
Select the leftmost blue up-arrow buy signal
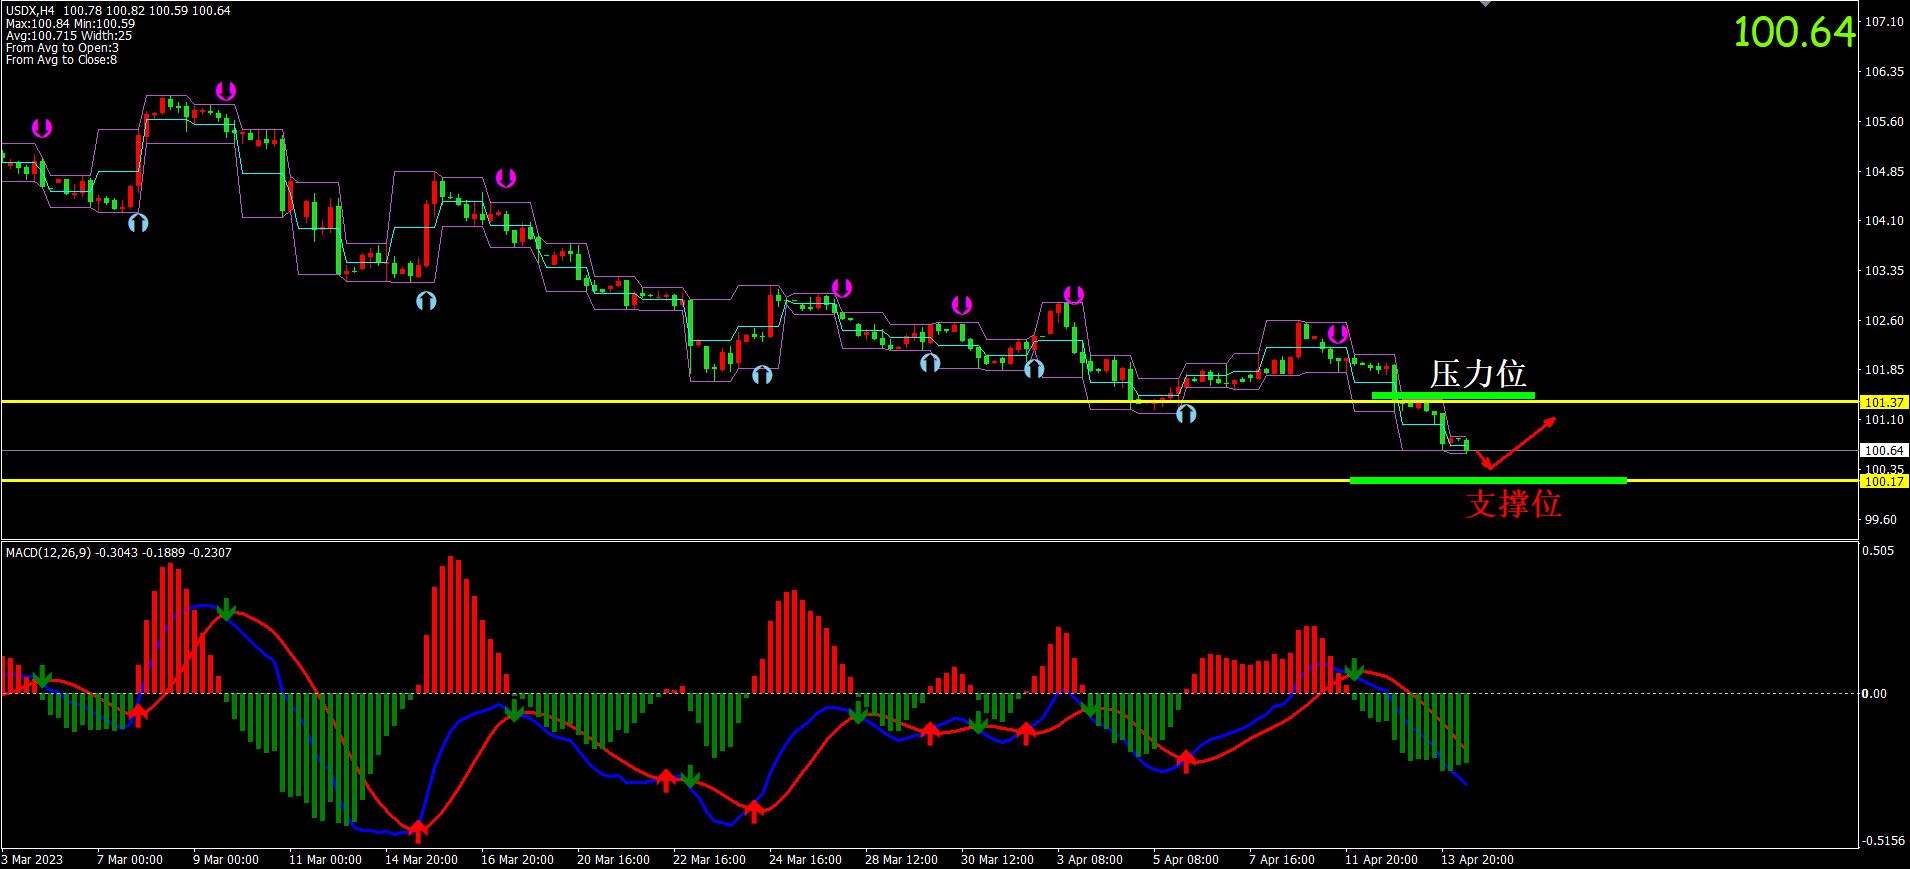coord(138,223)
